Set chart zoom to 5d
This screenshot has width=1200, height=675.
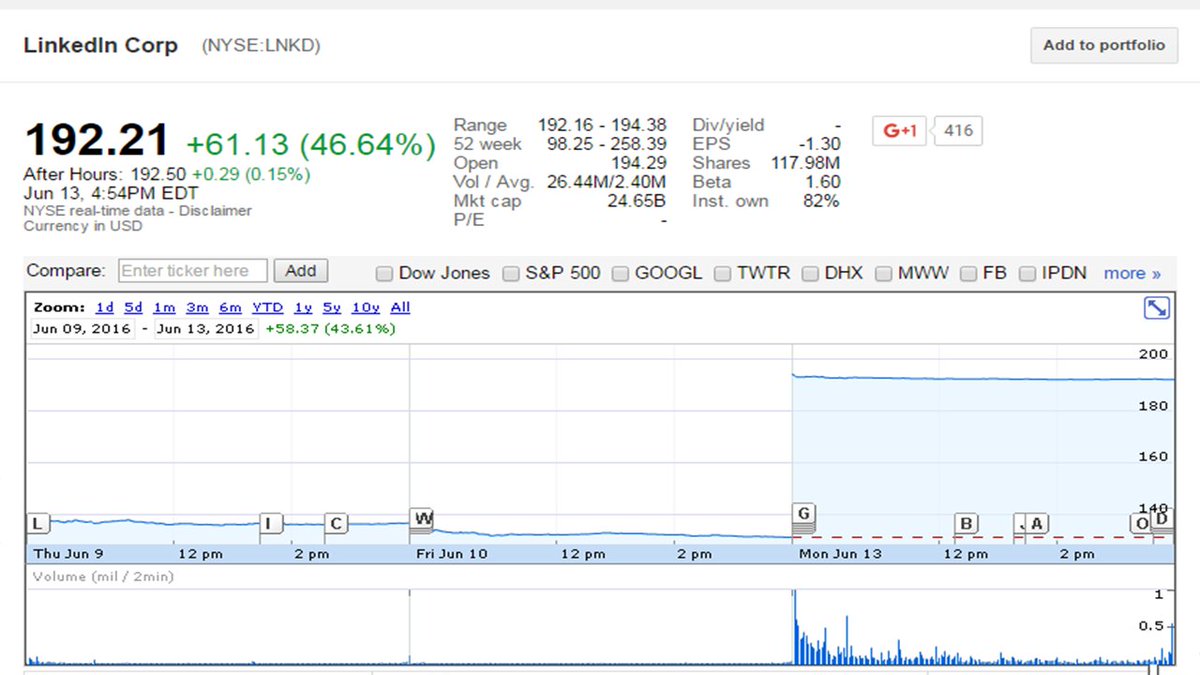click(133, 308)
